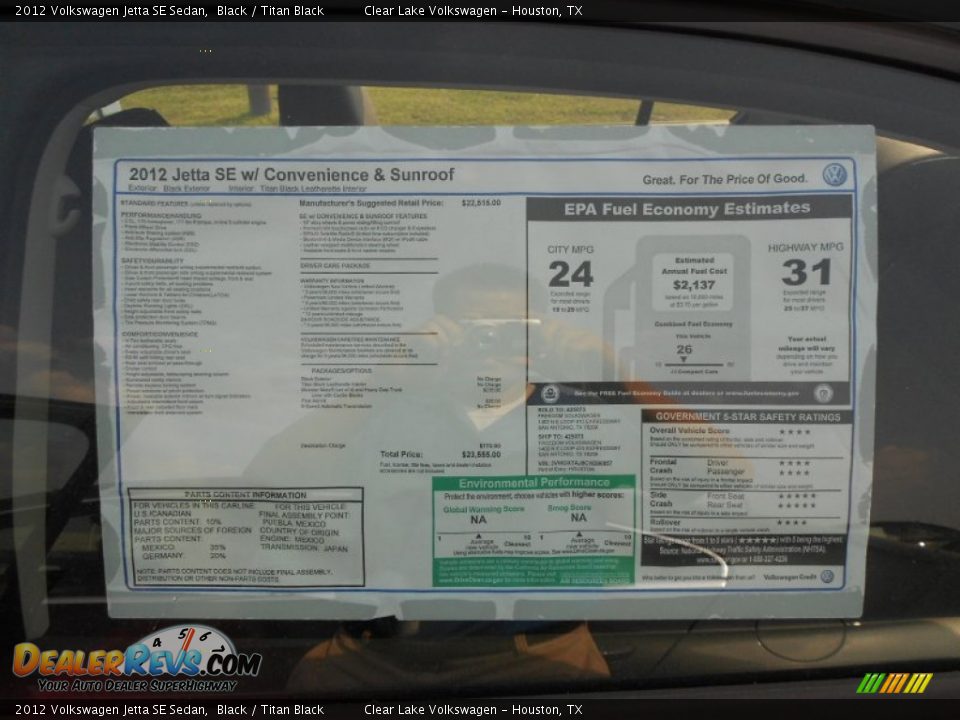The image size is (960, 720).
Task: Click the top 'Black / Titan Black' caption text
Action: [270, 10]
